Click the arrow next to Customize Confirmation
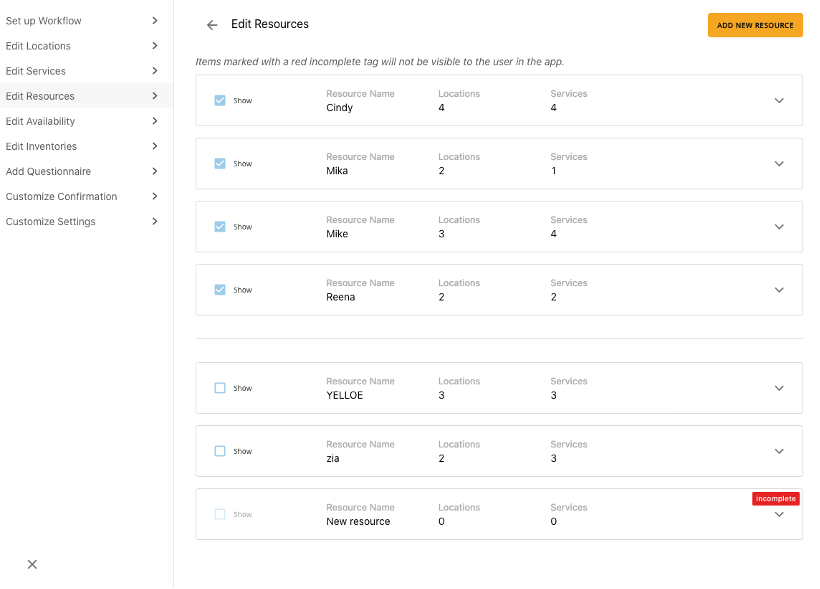 155,196
